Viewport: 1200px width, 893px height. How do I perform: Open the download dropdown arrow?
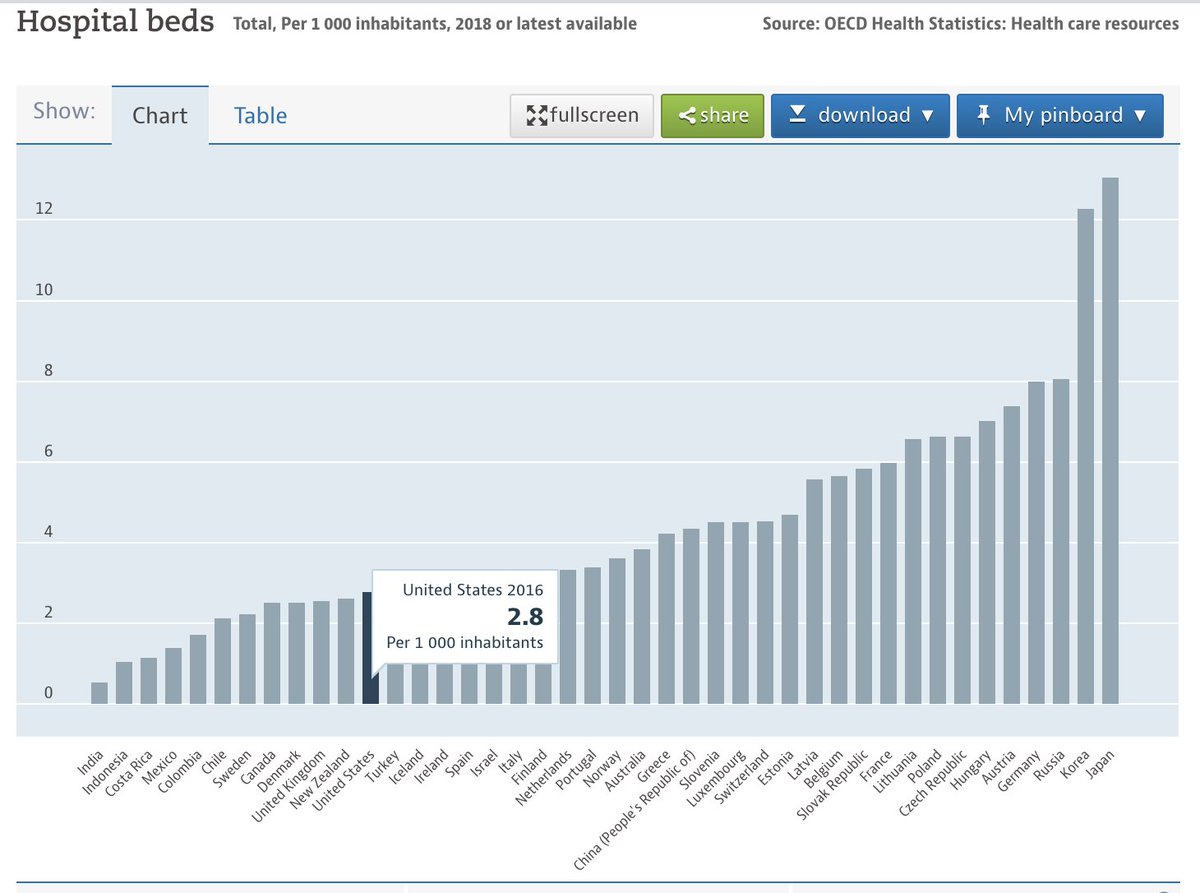tap(927, 115)
